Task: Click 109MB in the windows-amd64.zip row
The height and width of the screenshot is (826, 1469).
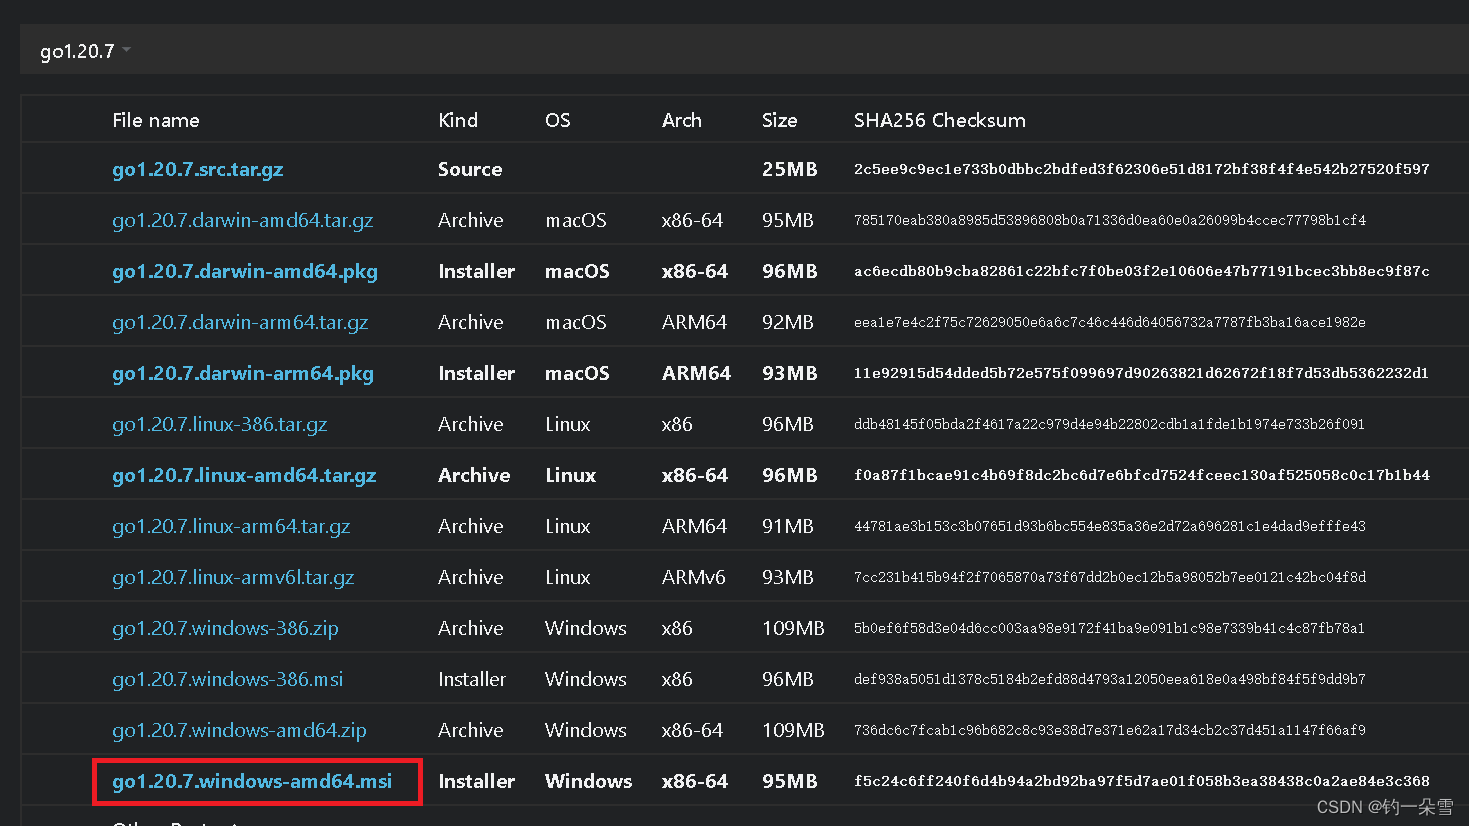Action: click(793, 730)
